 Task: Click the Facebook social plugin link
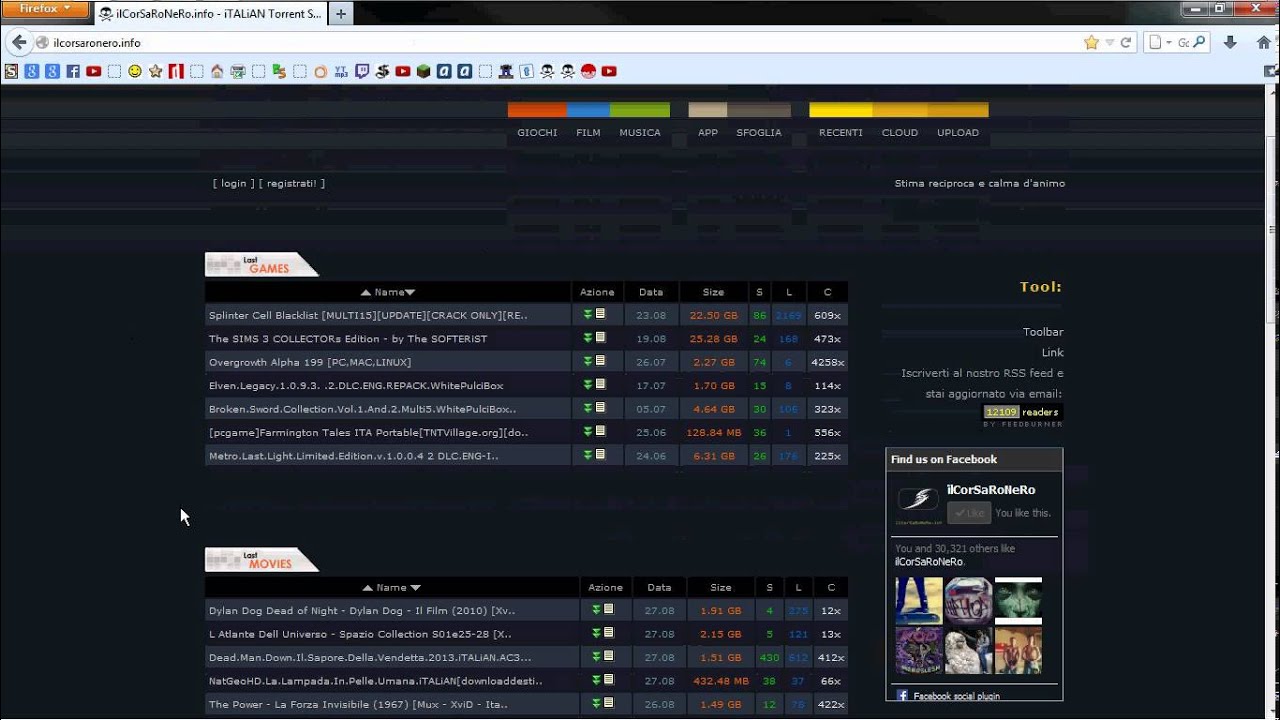[x=956, y=696]
